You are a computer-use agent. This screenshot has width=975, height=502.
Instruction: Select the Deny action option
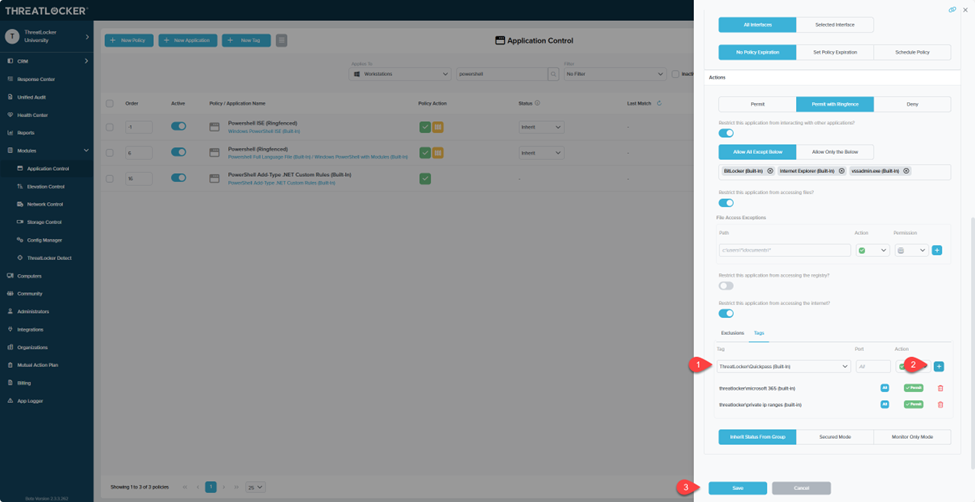coord(912,104)
